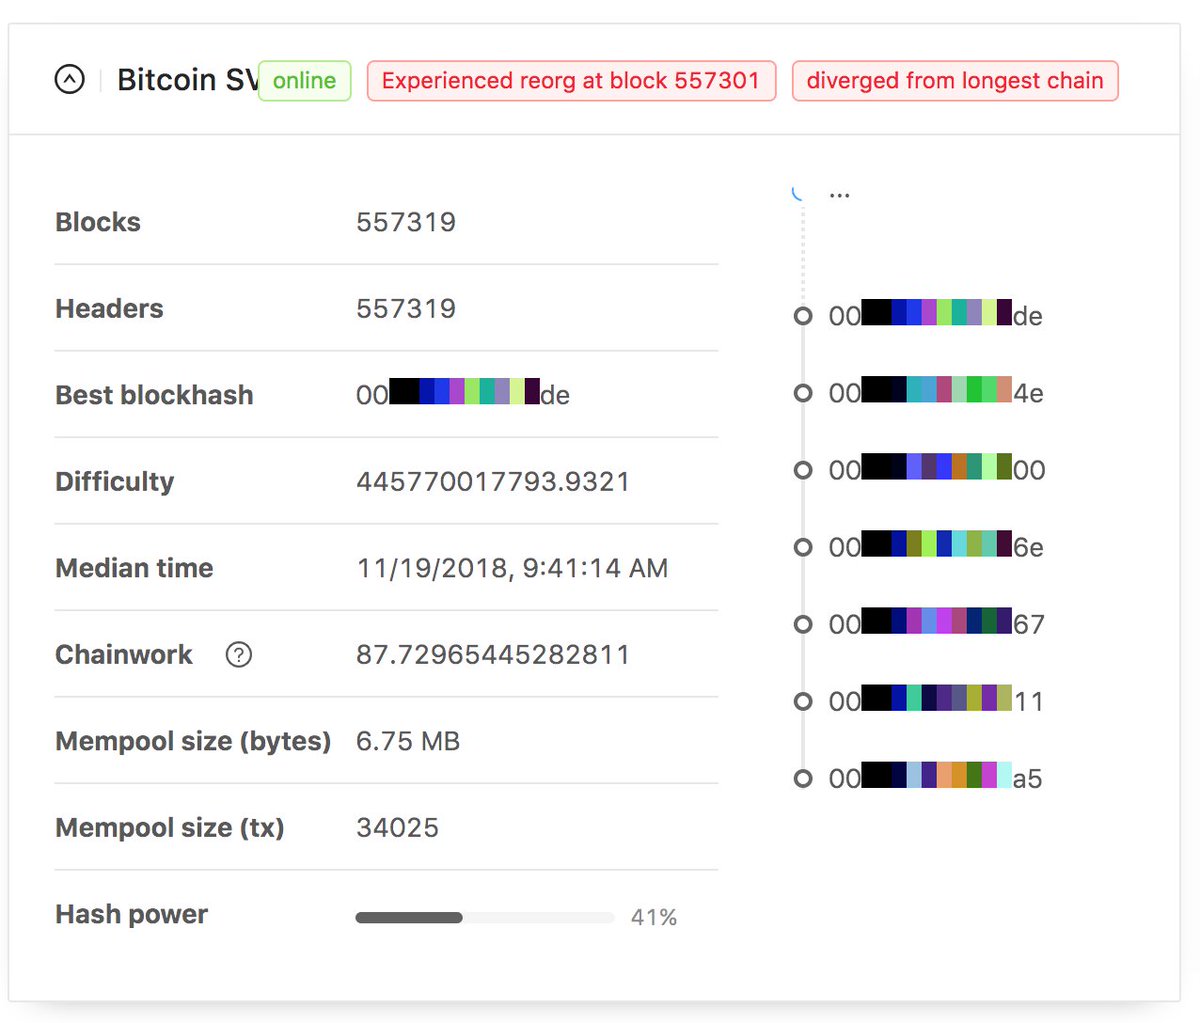This screenshot has width=1200, height=1023.
Task: Click the 41% hash power label
Action: point(654,917)
